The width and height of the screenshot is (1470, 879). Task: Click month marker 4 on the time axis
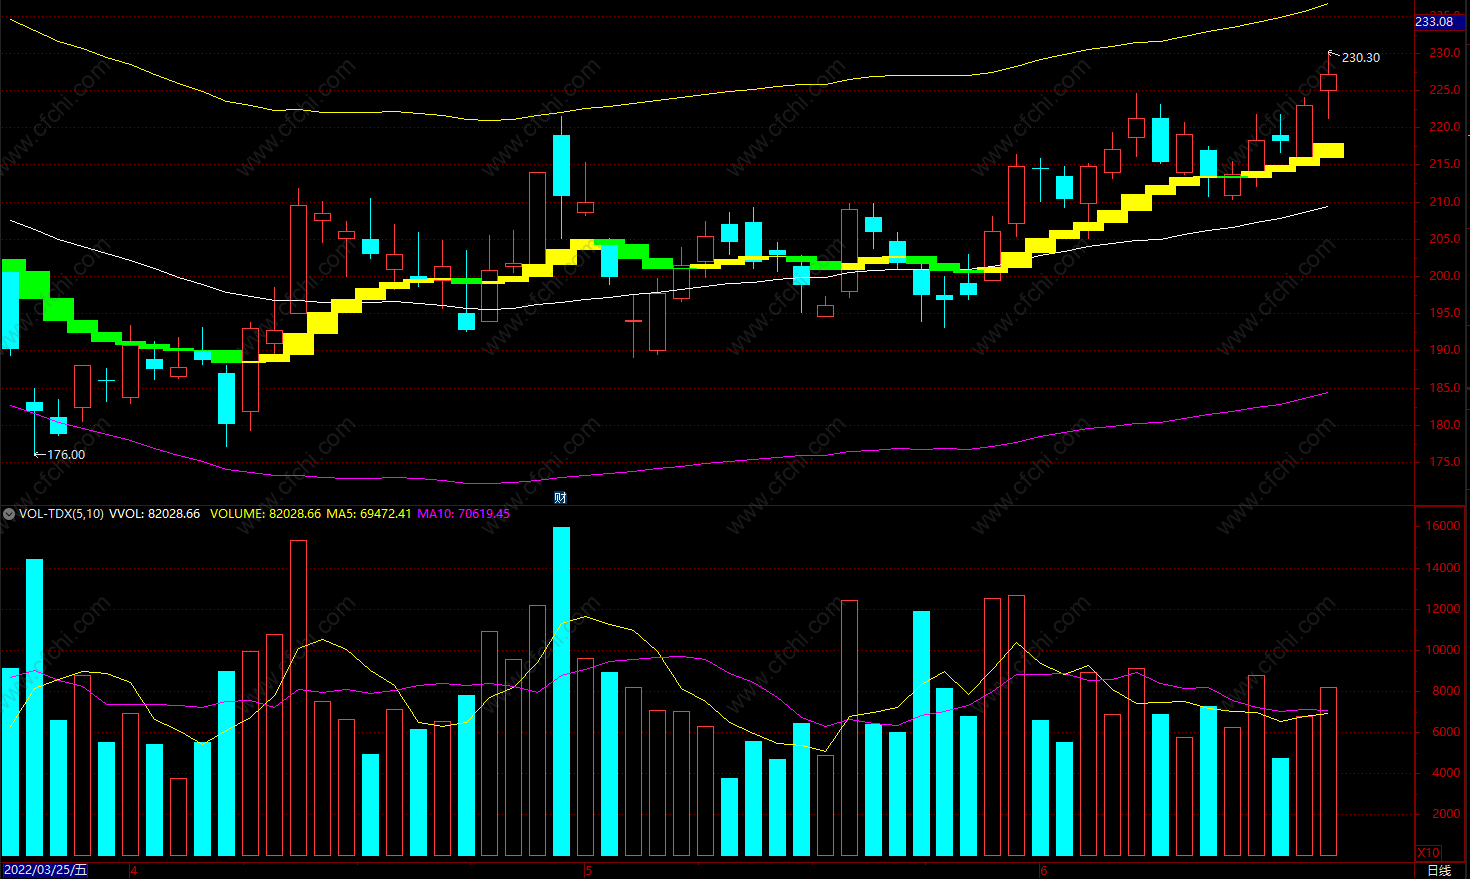[134, 870]
